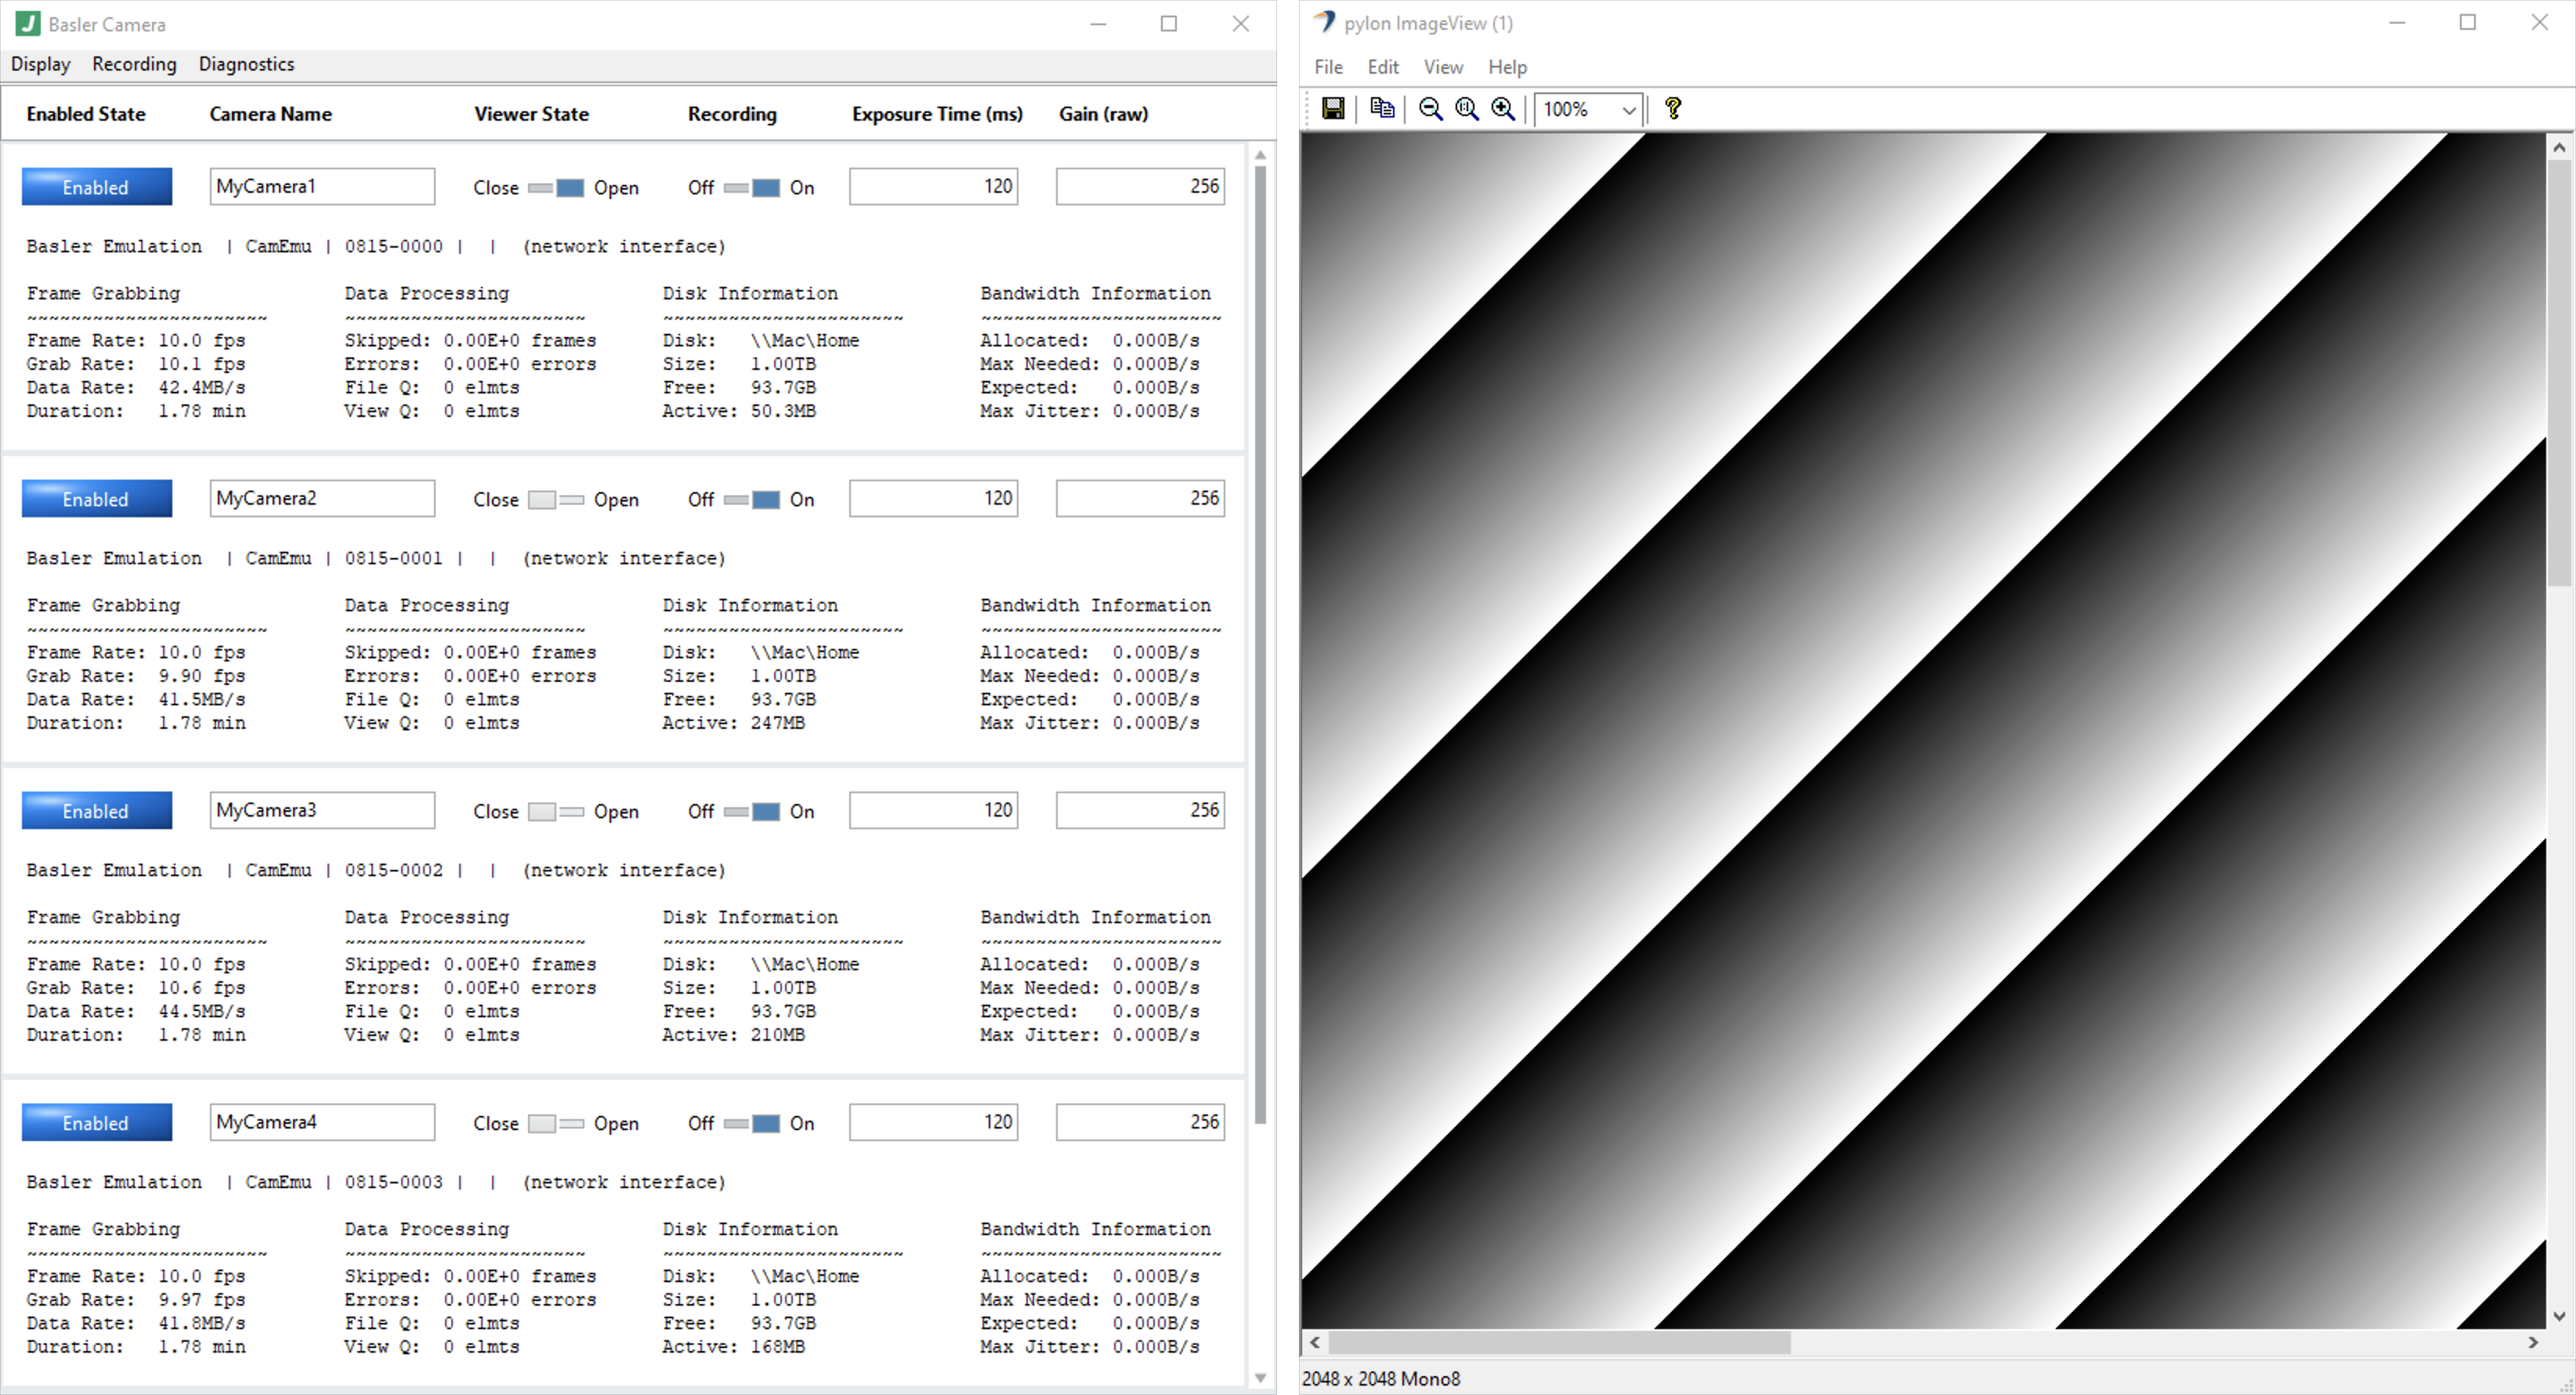This screenshot has height=1395, width=2576.
Task: Open the Diagnostics menu
Action: (x=246, y=64)
